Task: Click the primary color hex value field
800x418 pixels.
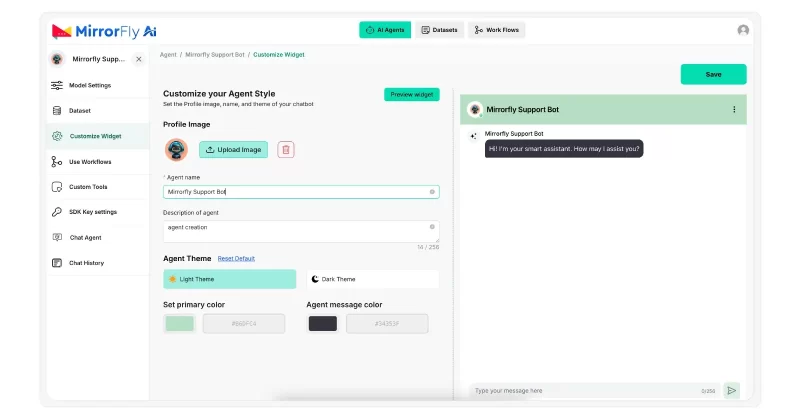Action: pyautogui.click(x=244, y=324)
